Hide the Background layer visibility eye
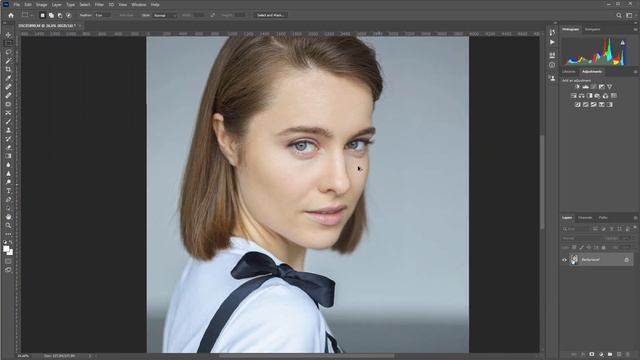This screenshot has height=360, width=640. coord(565,260)
